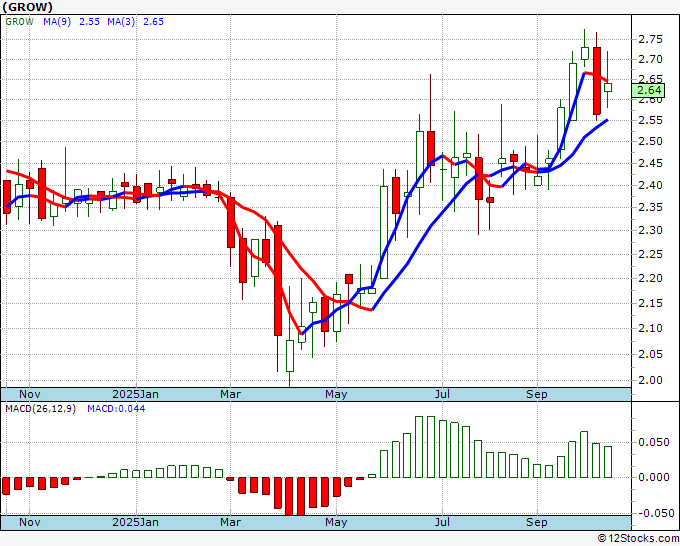The width and height of the screenshot is (680, 546).
Task: Click the MACD(26,12,9) indicator label
Action: 40,410
